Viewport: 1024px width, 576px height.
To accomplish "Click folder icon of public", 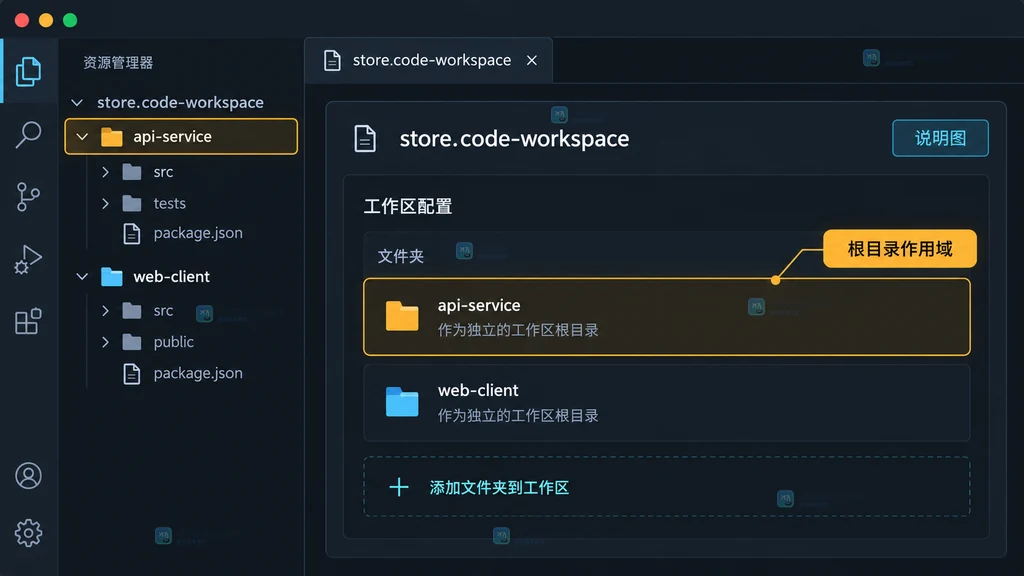I will pos(132,342).
